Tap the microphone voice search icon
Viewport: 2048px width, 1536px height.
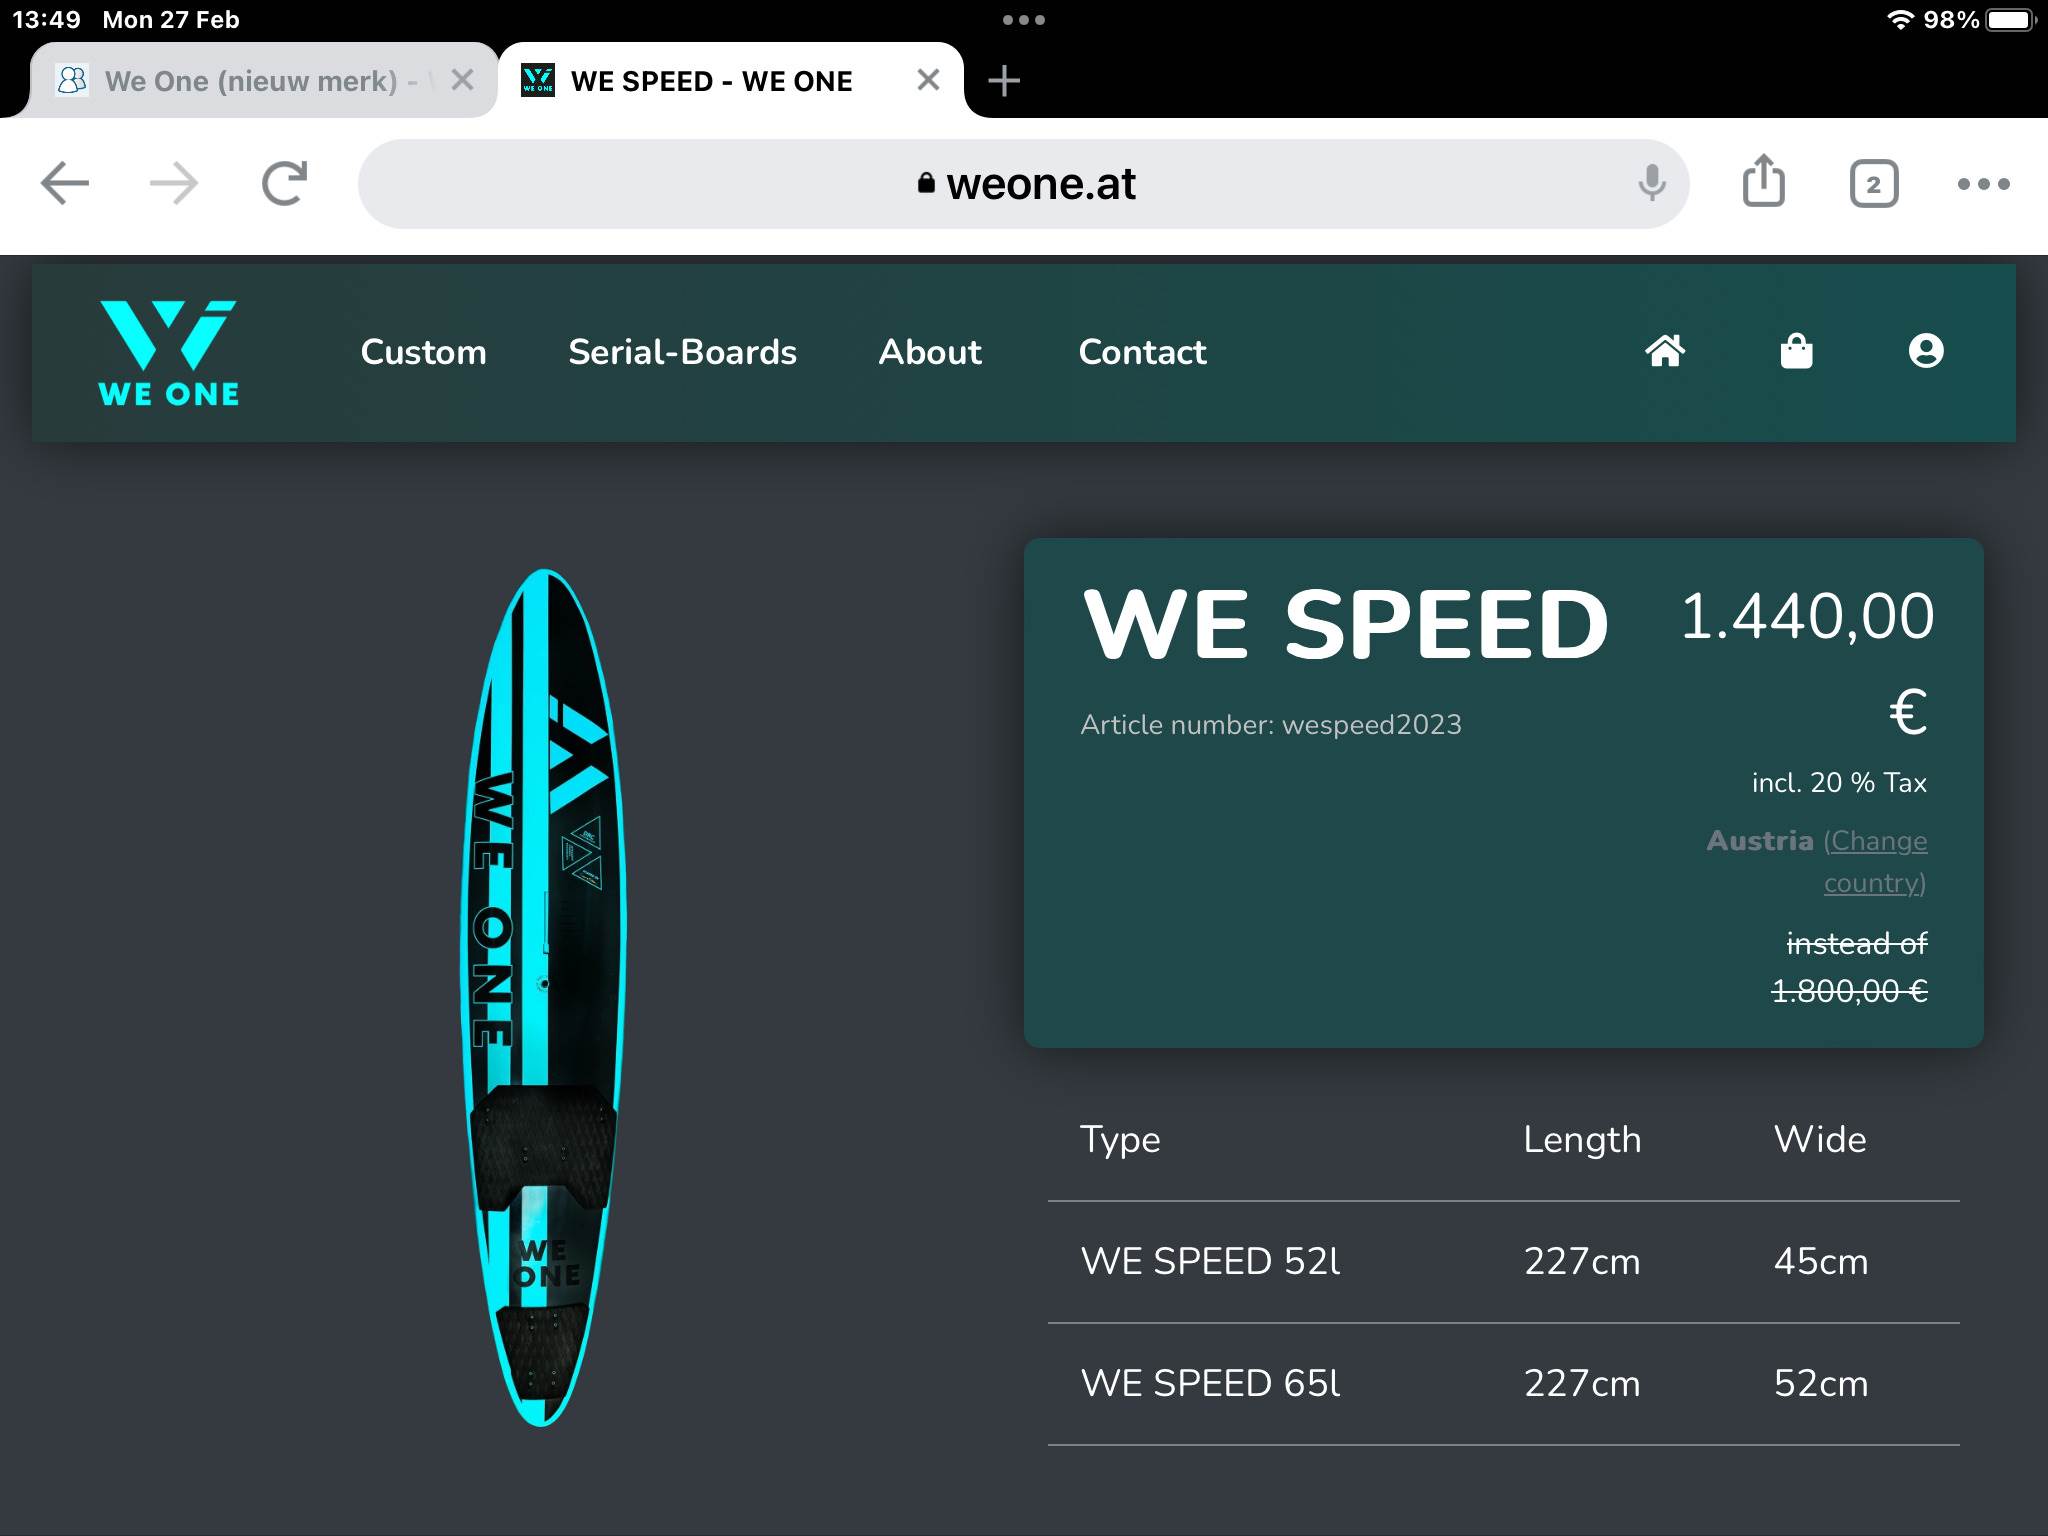(x=1652, y=184)
